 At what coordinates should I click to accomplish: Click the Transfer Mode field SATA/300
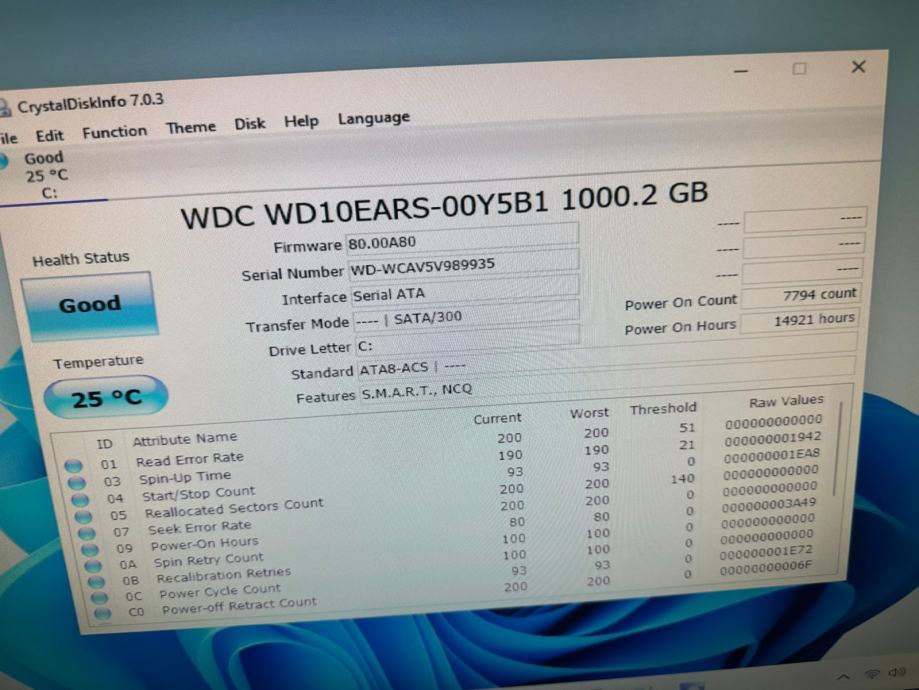coord(467,316)
